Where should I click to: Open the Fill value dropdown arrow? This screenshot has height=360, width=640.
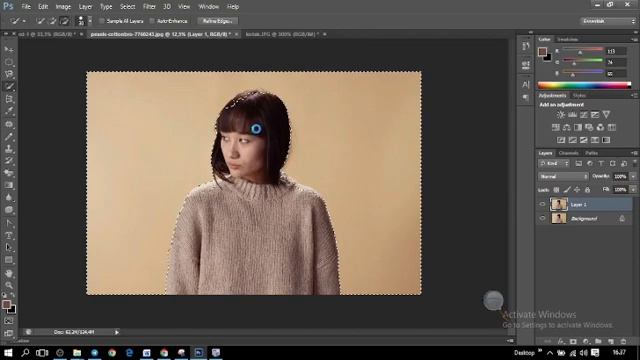pyautogui.click(x=633, y=190)
